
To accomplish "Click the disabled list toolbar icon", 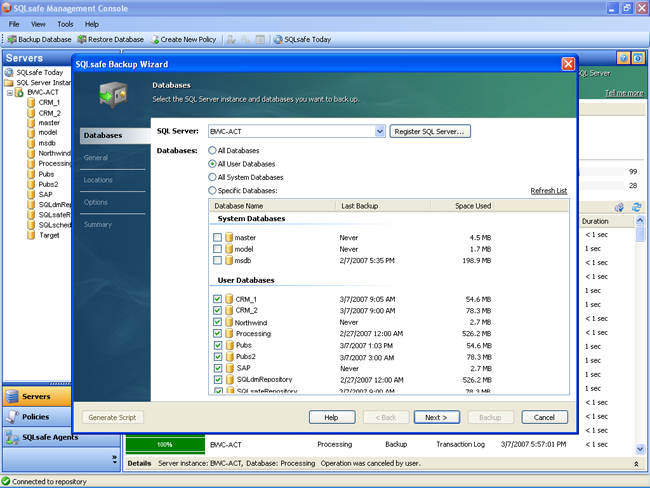I will coord(260,39).
